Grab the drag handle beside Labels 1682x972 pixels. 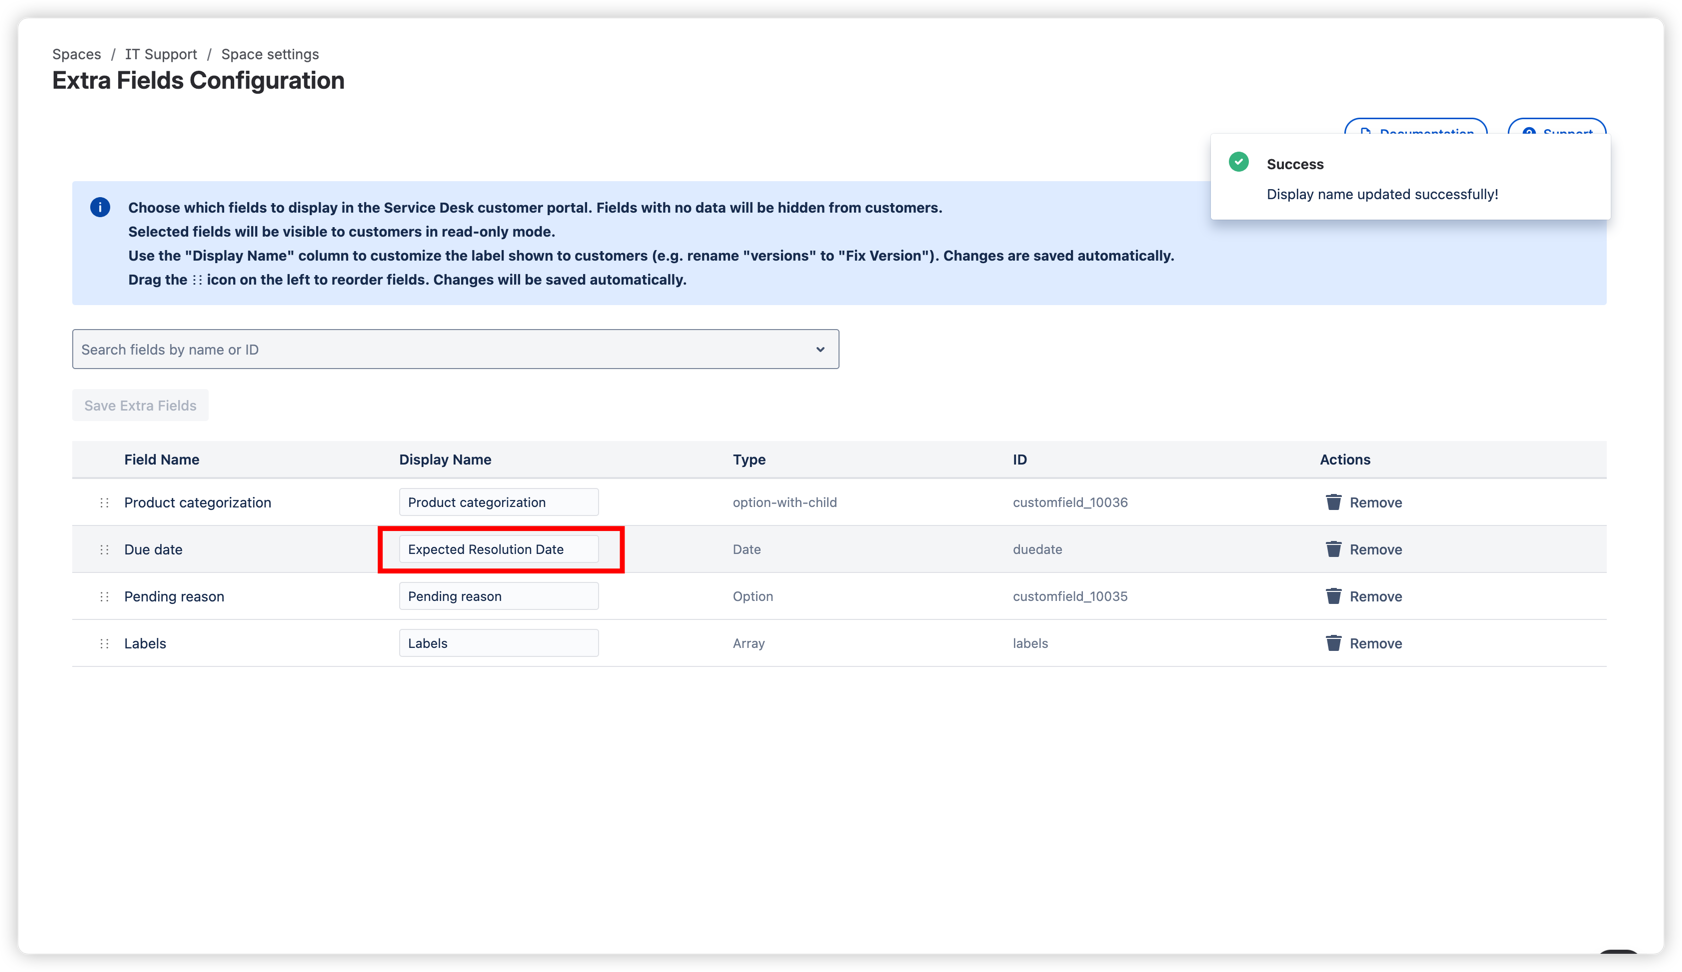point(104,642)
